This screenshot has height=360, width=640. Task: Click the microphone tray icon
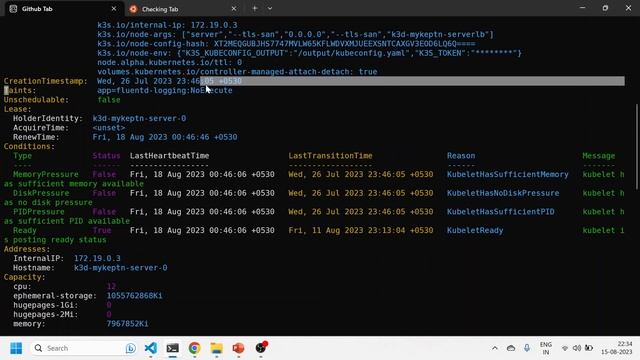527,348
